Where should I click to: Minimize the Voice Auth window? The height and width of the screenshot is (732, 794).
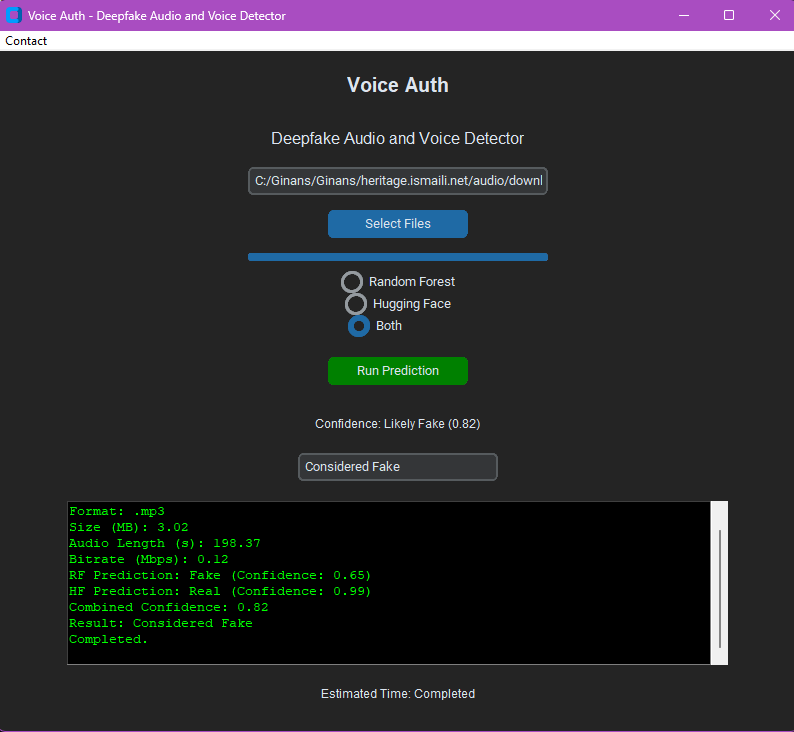click(x=685, y=15)
